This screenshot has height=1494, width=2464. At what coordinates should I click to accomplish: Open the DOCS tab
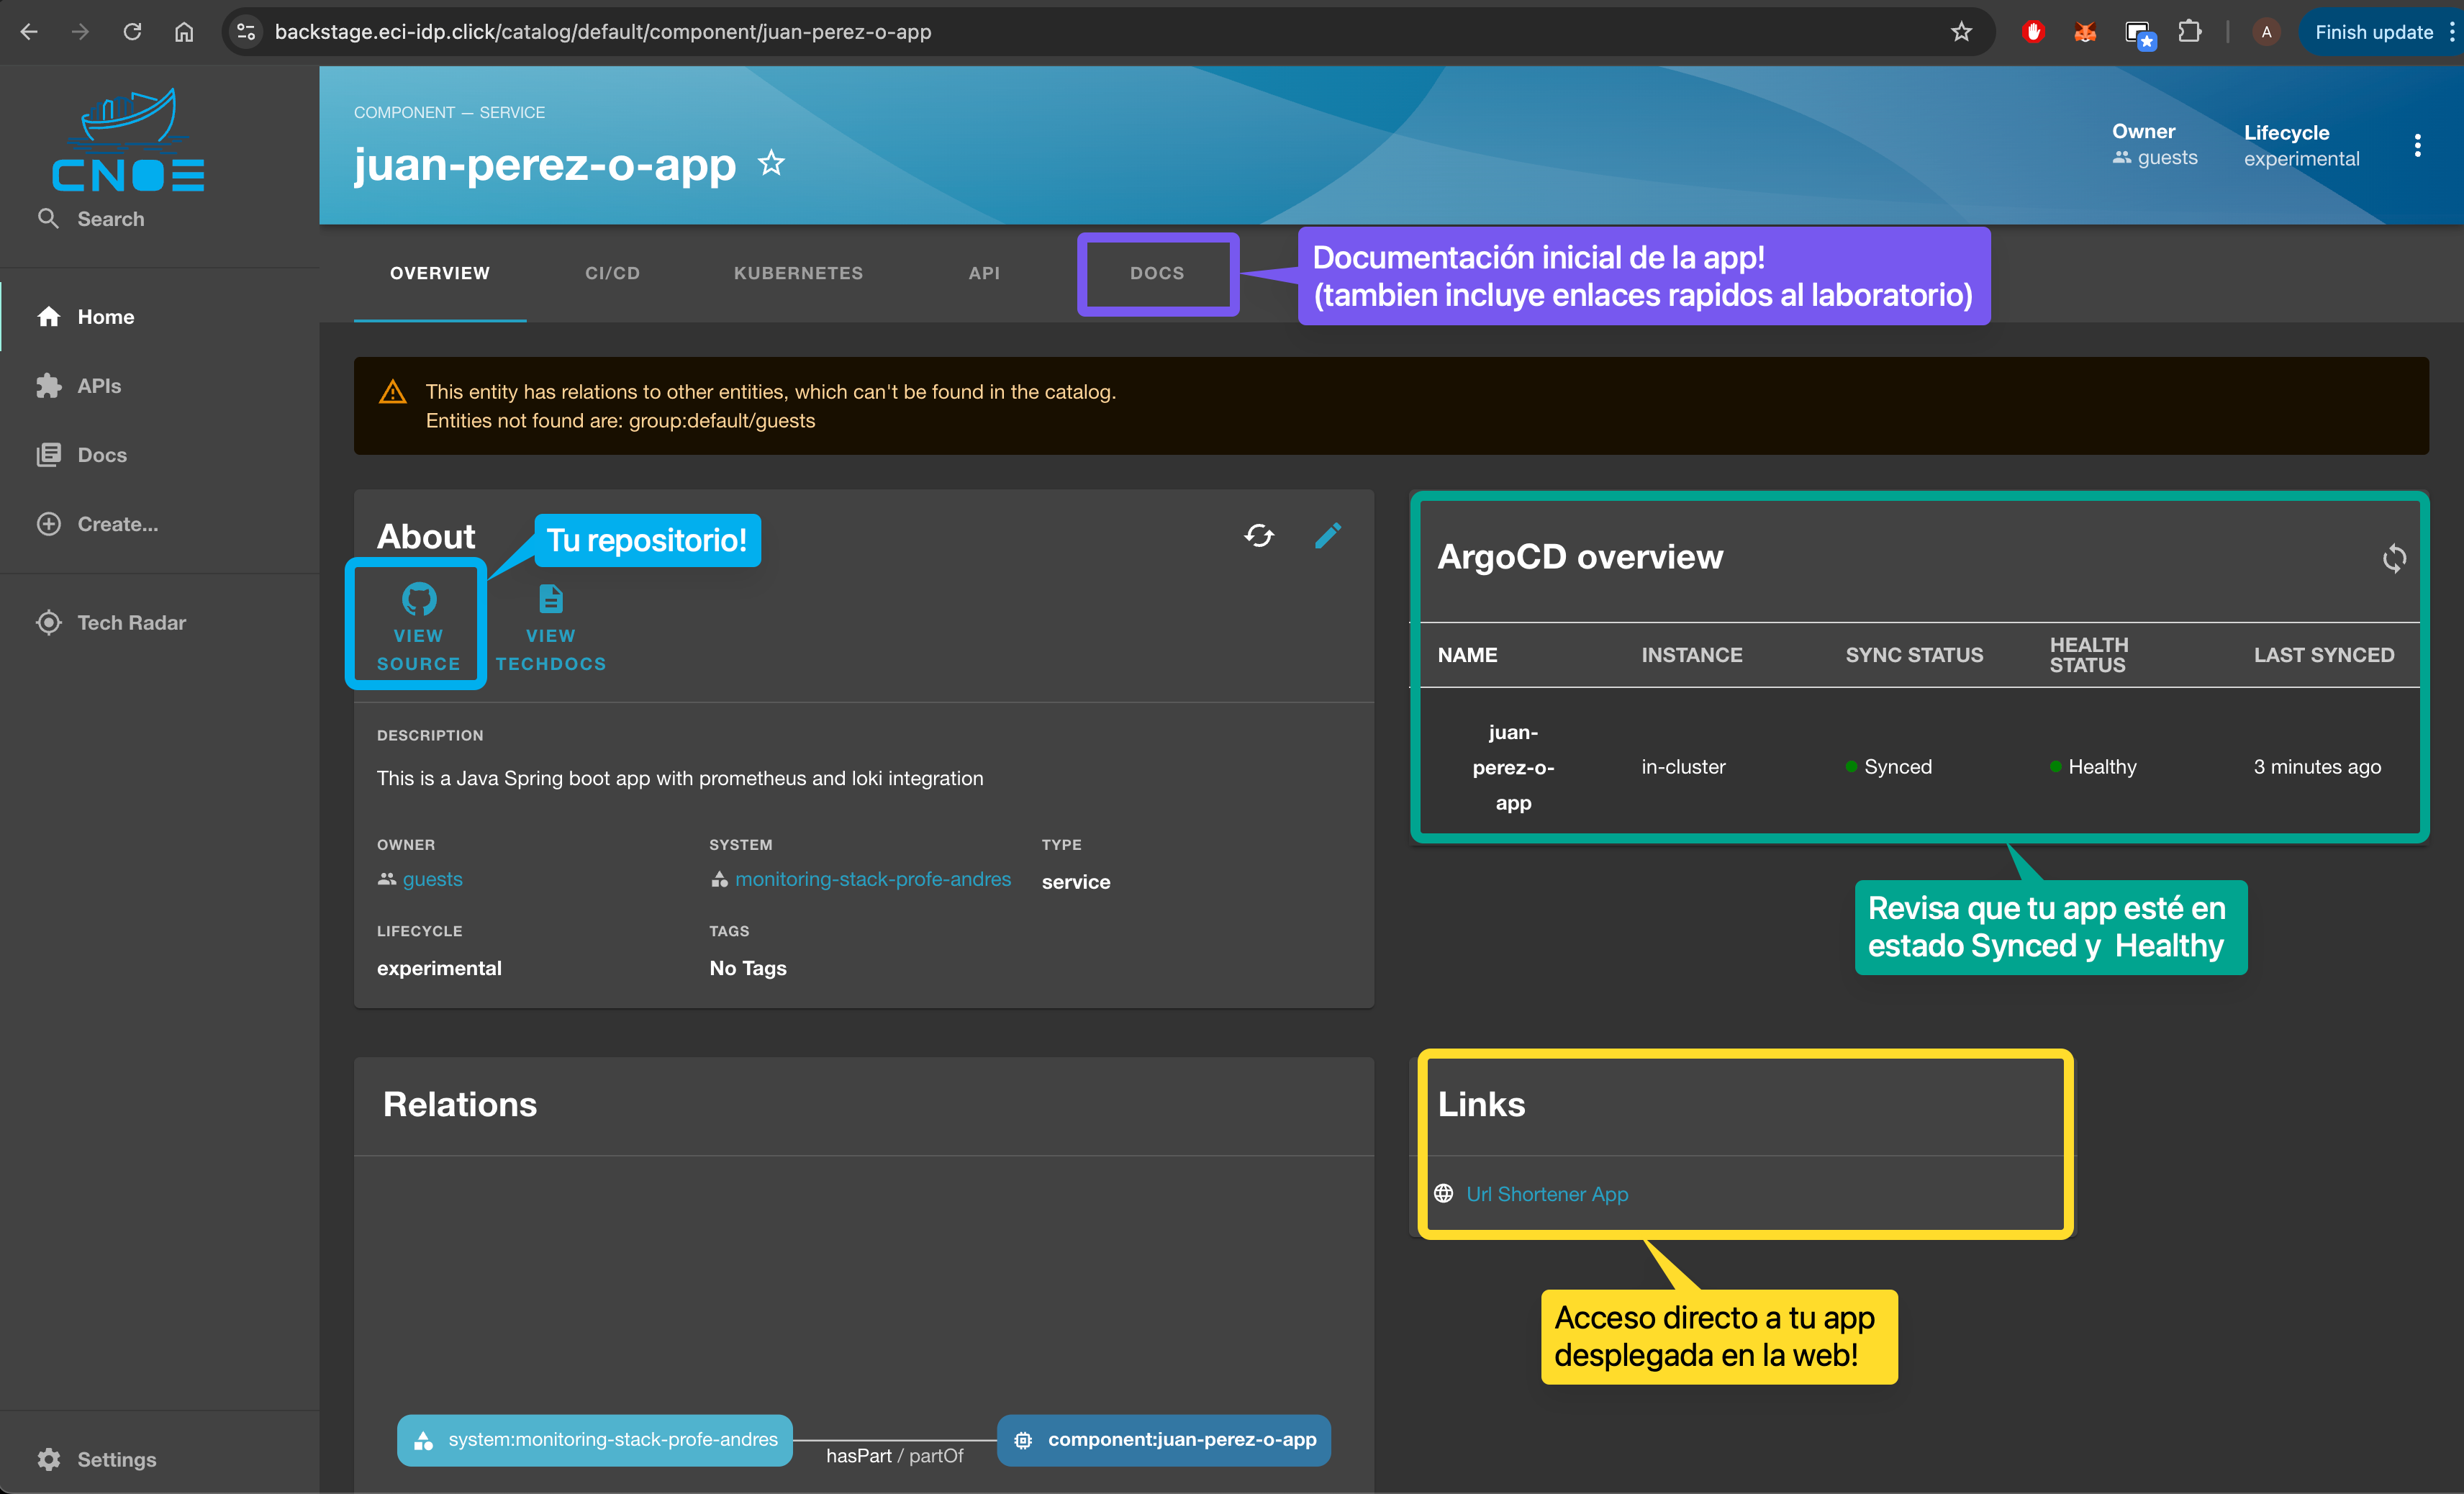[1157, 273]
